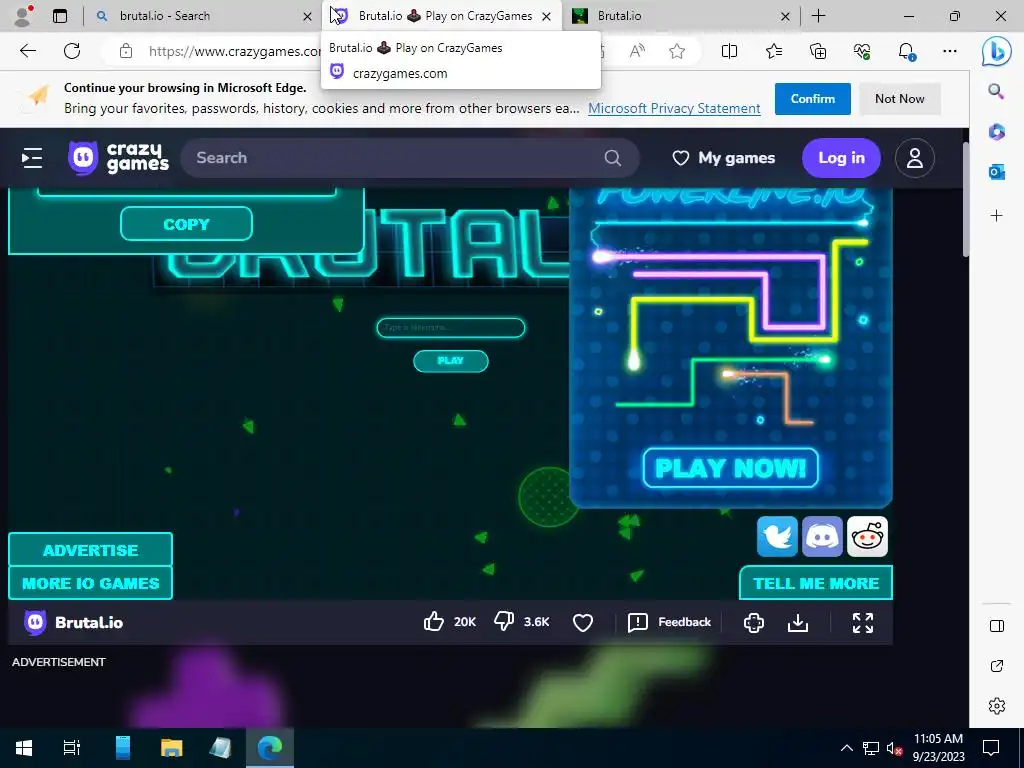View site information lock icon
The height and width of the screenshot is (768, 1024).
click(126, 51)
